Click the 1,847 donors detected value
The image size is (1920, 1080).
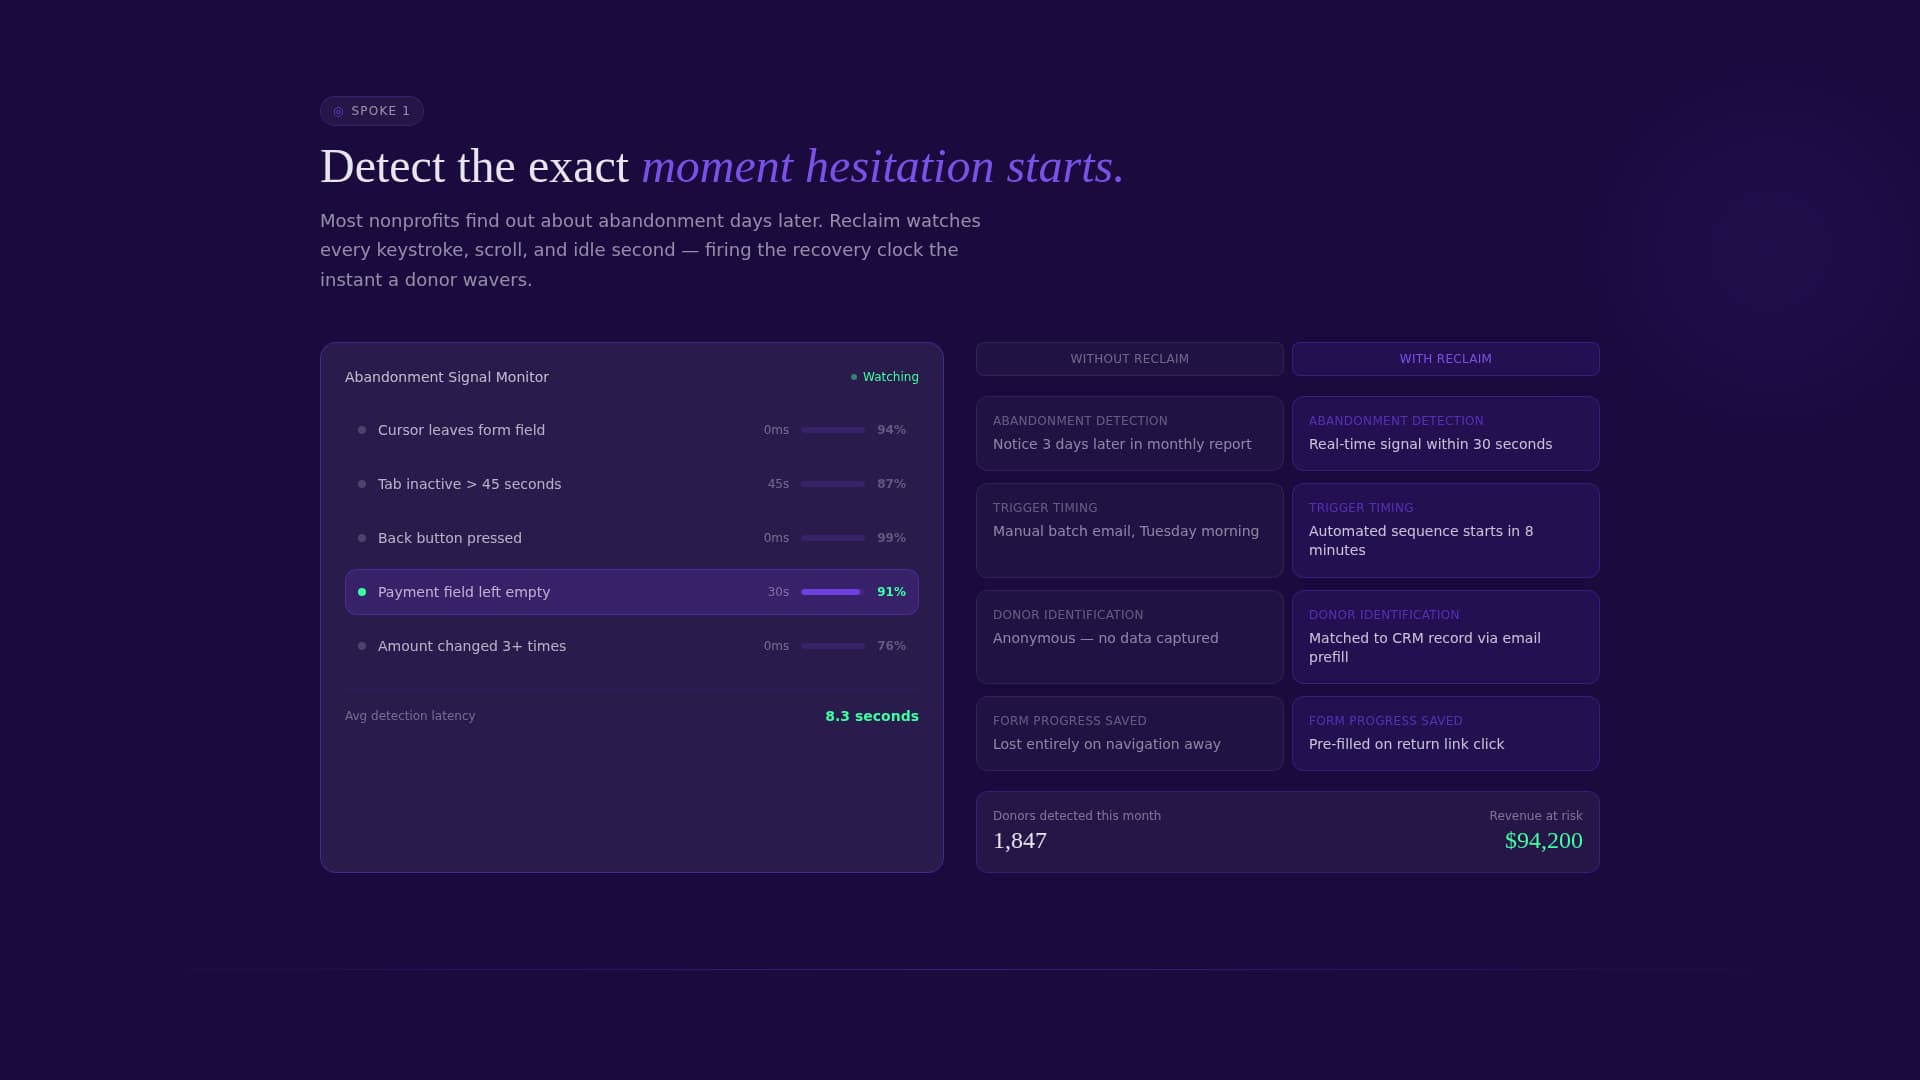[1020, 841]
